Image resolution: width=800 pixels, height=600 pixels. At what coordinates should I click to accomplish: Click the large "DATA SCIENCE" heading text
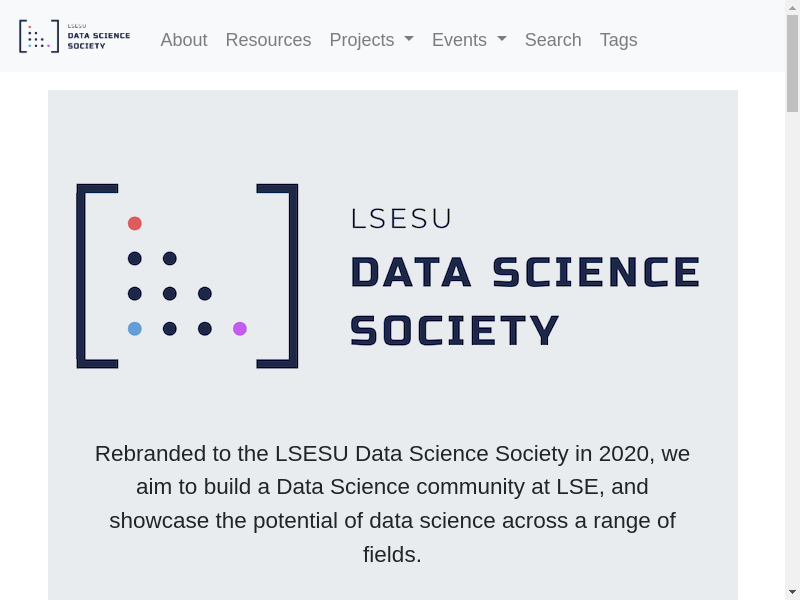[x=525, y=273]
